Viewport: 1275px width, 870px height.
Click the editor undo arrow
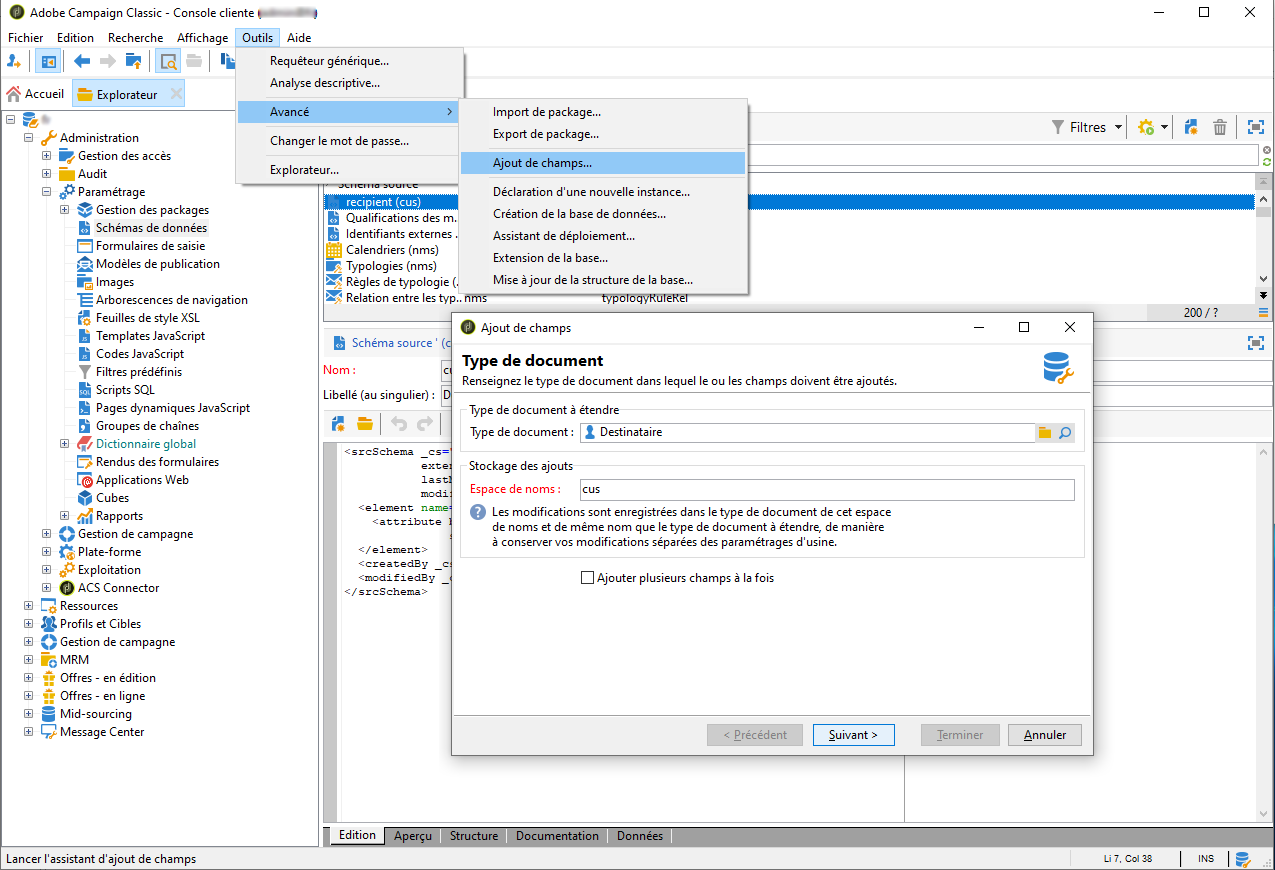point(399,424)
